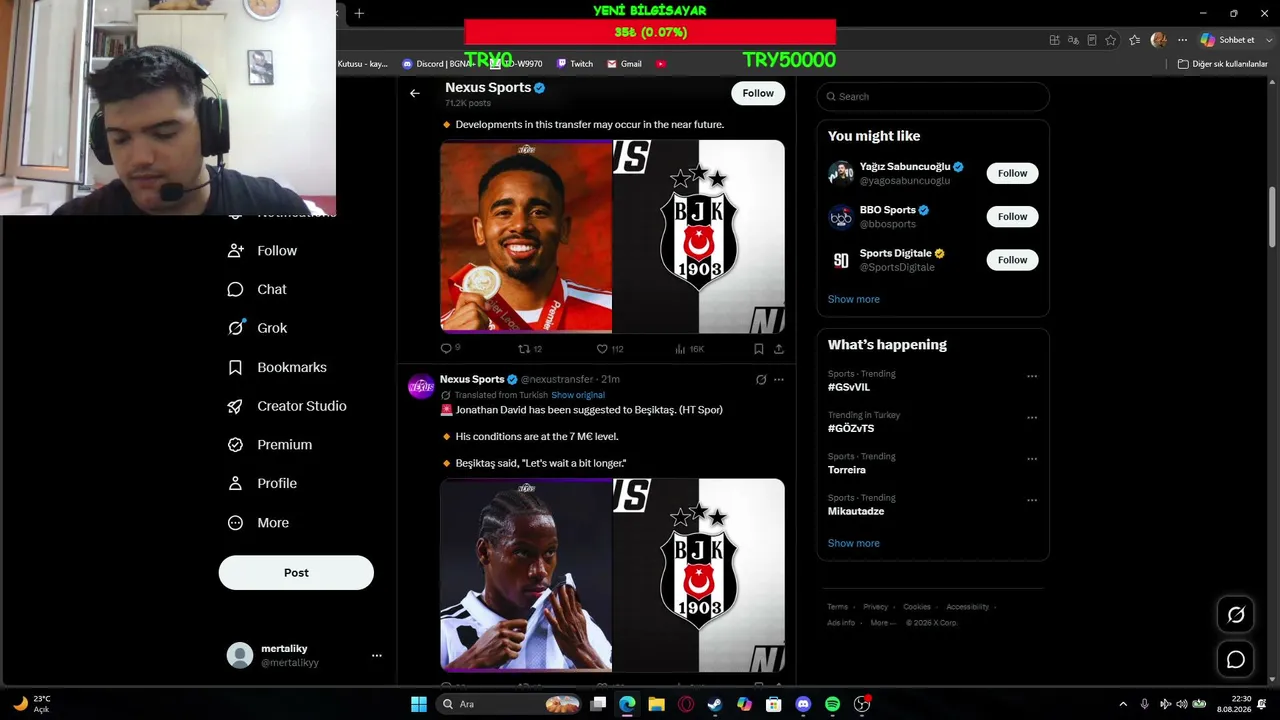Screen dimensions: 1280x720
Task: Open account options for mertaliky
Action: click(377, 656)
